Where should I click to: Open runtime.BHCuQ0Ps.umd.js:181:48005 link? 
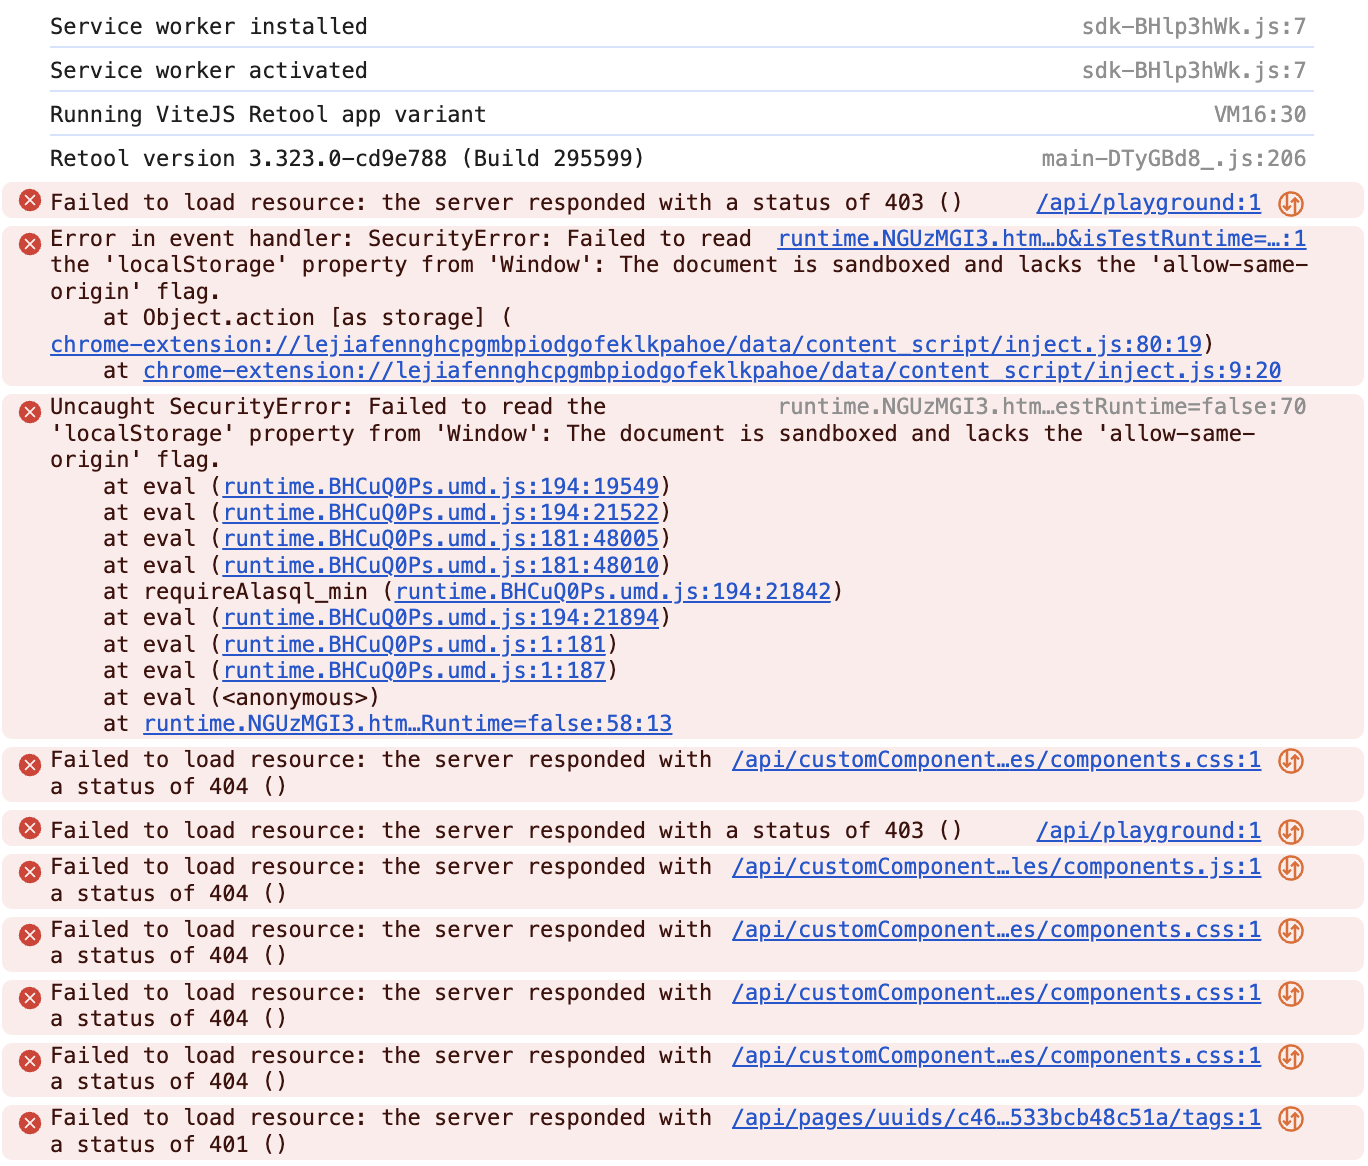coord(441,539)
